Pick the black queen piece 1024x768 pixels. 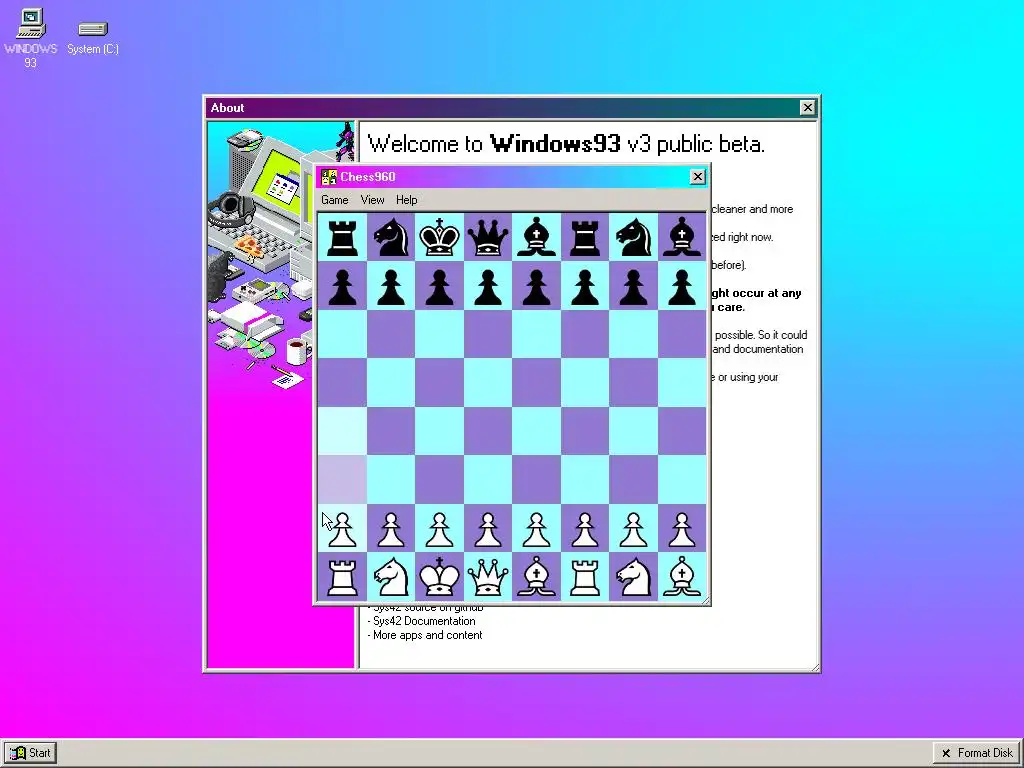tap(488, 238)
